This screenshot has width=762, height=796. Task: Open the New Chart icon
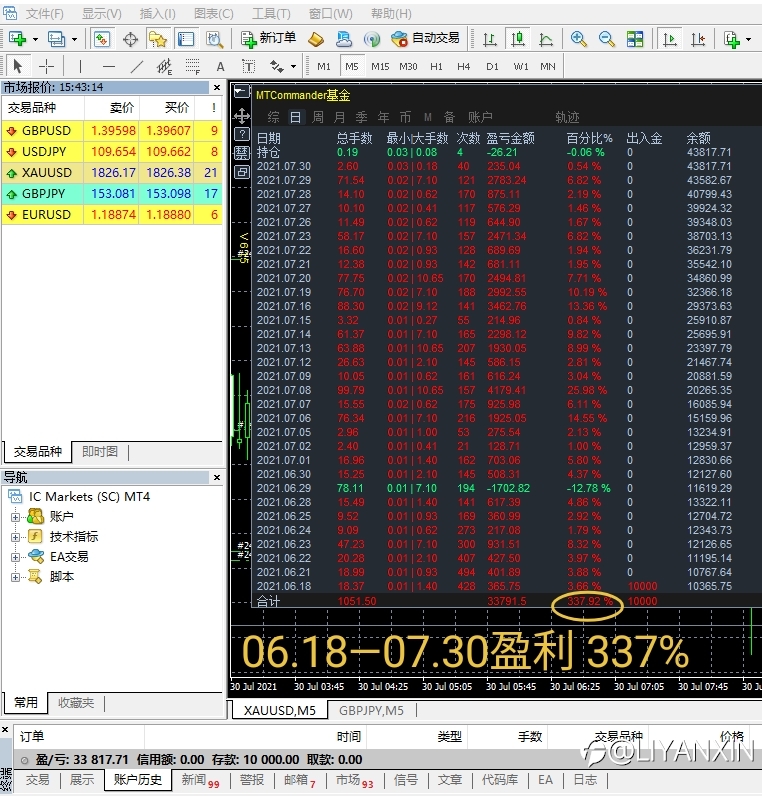point(17,39)
